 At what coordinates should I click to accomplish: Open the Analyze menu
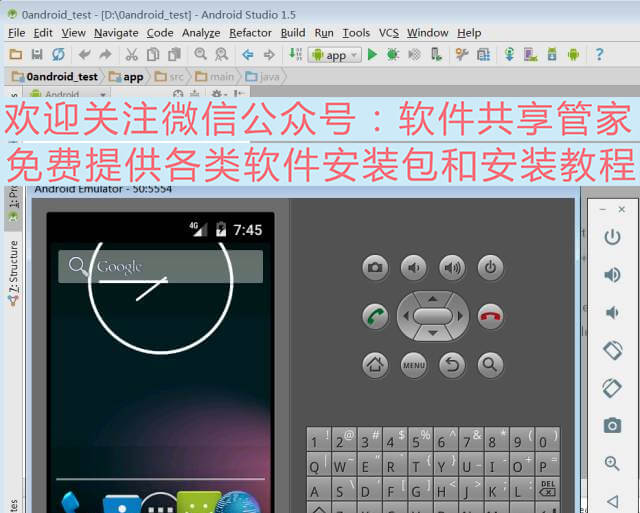[201, 33]
